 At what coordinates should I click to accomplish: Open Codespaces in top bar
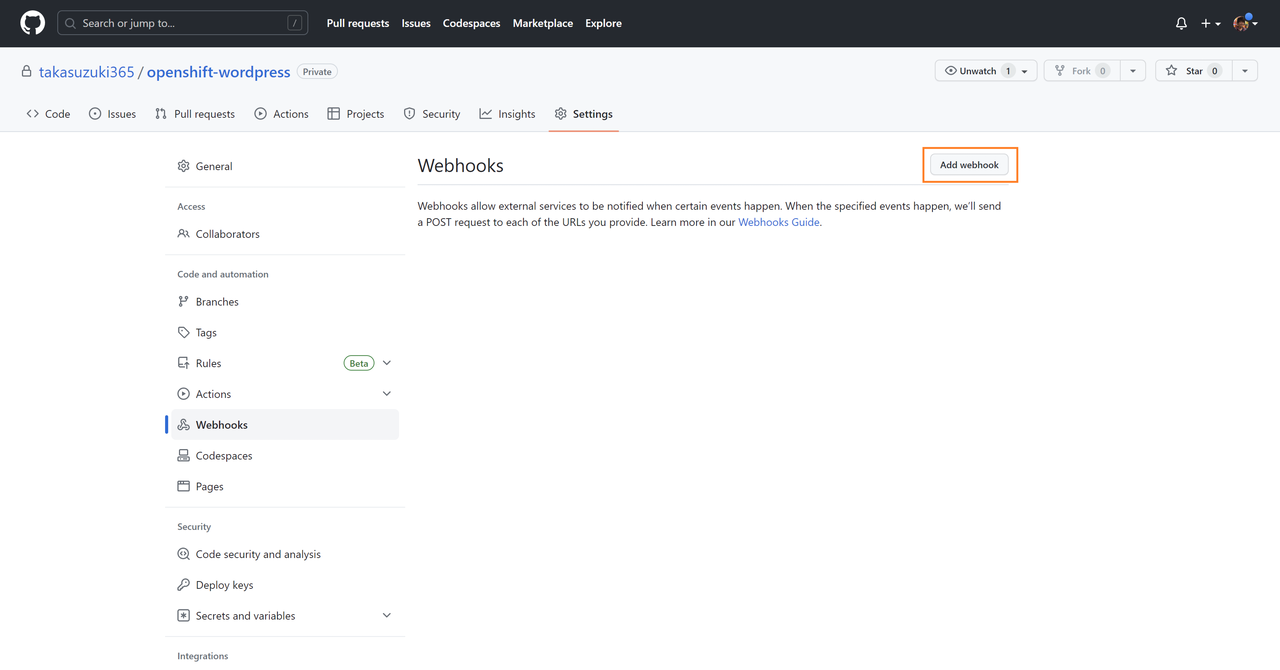click(x=471, y=23)
